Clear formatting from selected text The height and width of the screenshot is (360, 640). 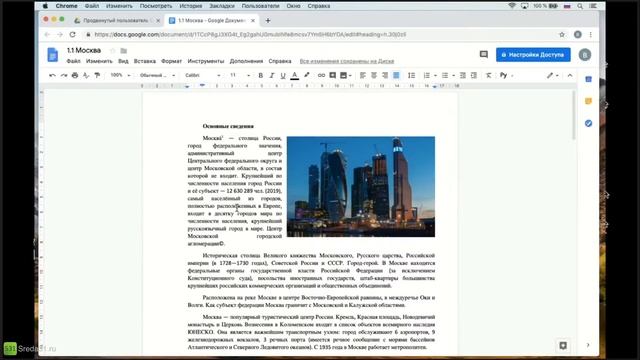[488, 76]
